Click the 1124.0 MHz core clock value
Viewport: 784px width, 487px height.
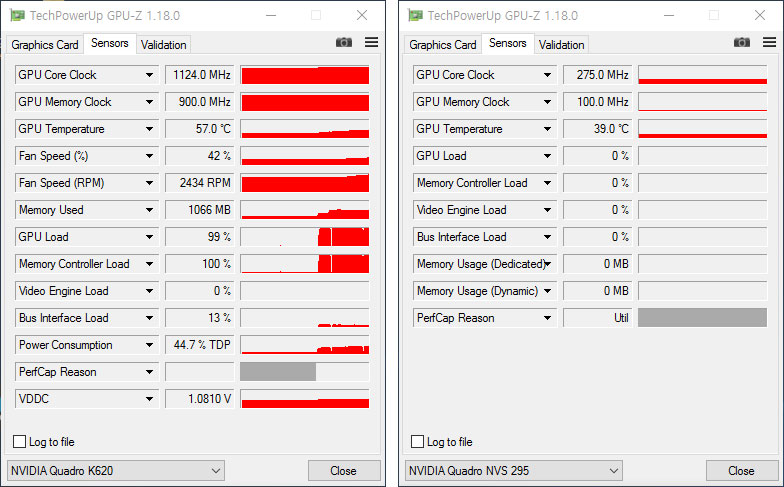click(x=200, y=75)
